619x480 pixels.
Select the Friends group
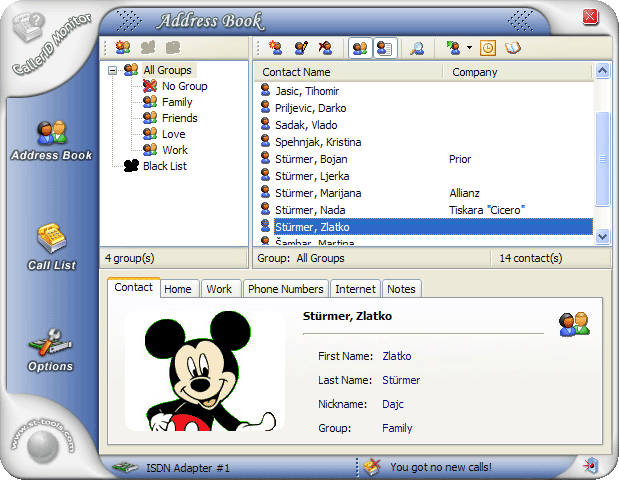180,118
